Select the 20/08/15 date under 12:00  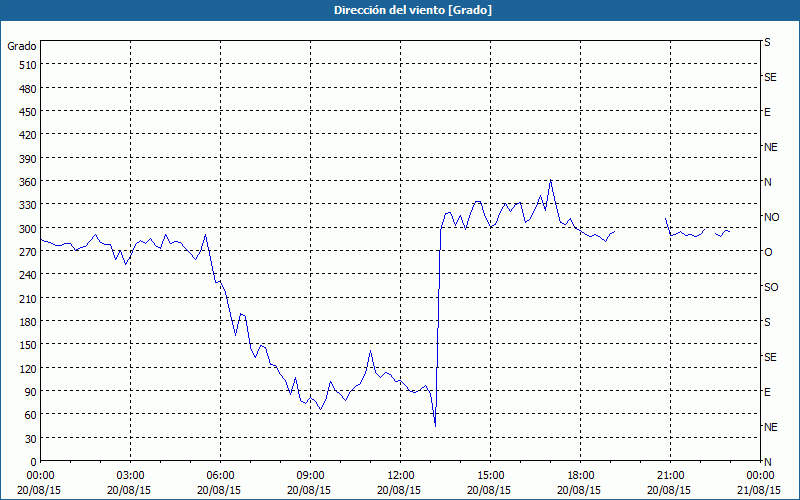400,490
